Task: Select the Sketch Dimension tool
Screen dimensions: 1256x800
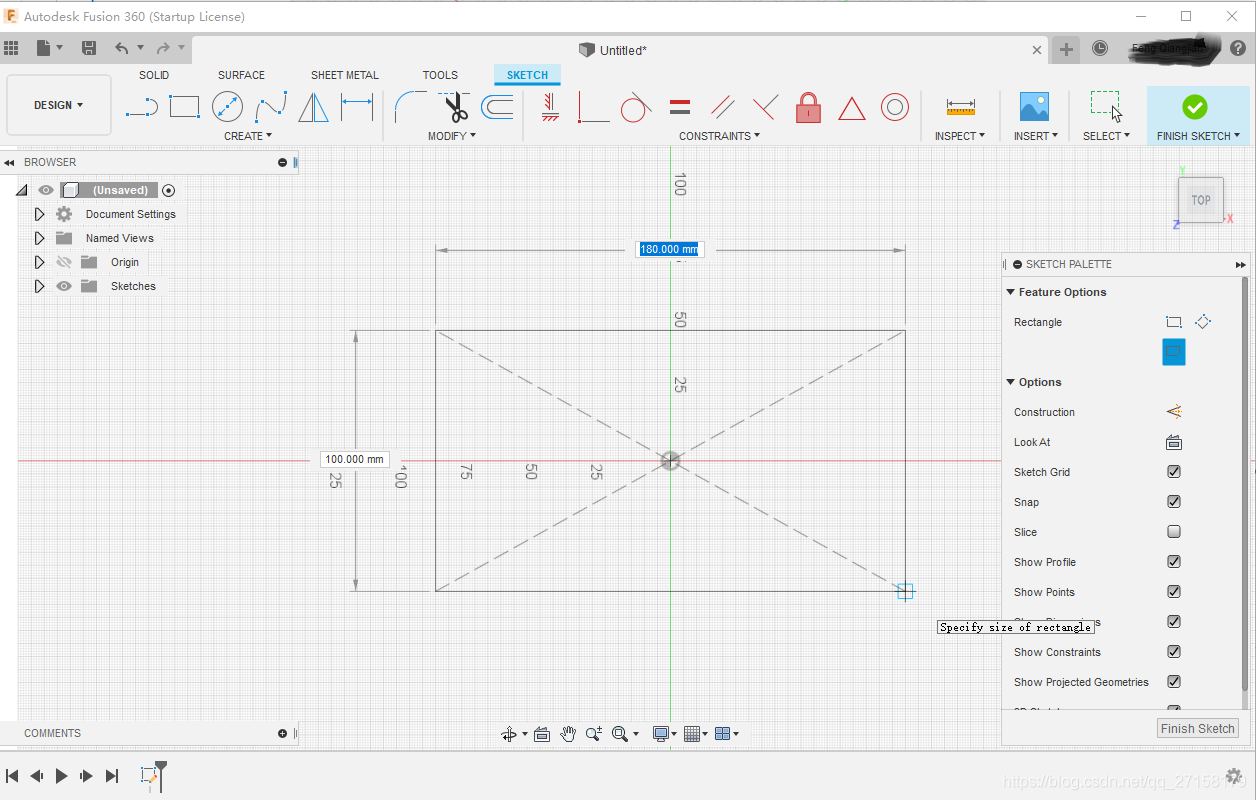Action: (x=356, y=107)
